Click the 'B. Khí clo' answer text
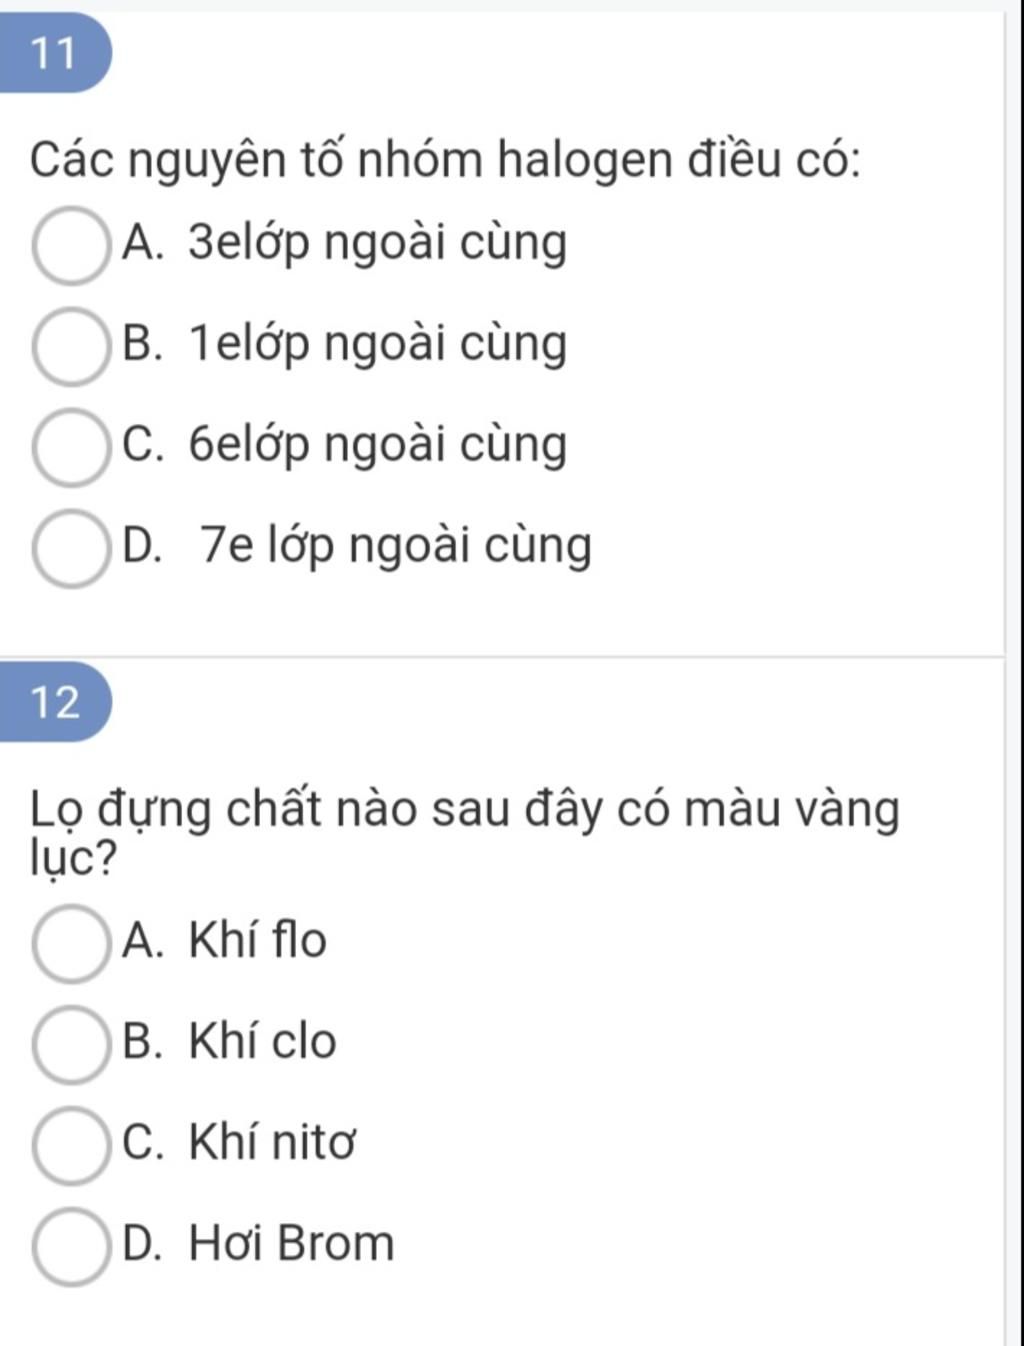Screen dimensions: 1024x1346 click(229, 1042)
